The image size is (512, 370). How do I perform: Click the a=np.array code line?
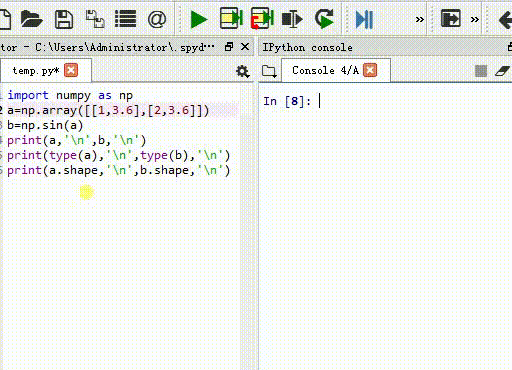(108, 110)
